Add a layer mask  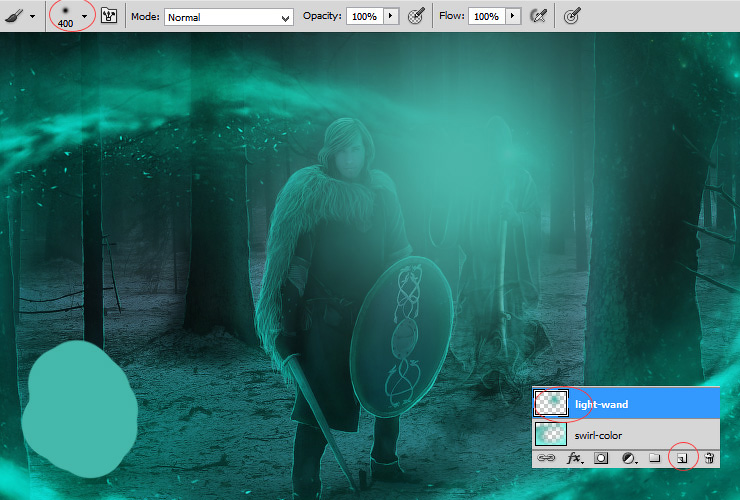coord(601,458)
